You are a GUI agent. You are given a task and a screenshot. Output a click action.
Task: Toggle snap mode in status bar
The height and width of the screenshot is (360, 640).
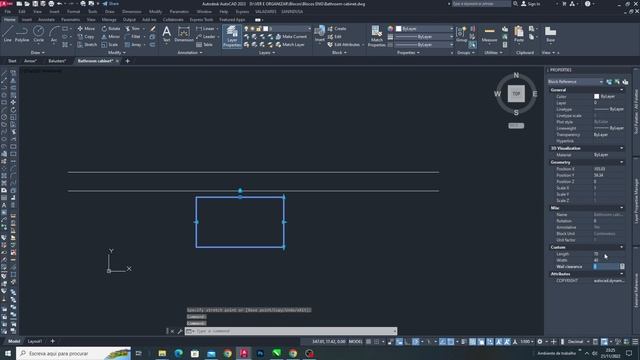point(377,342)
